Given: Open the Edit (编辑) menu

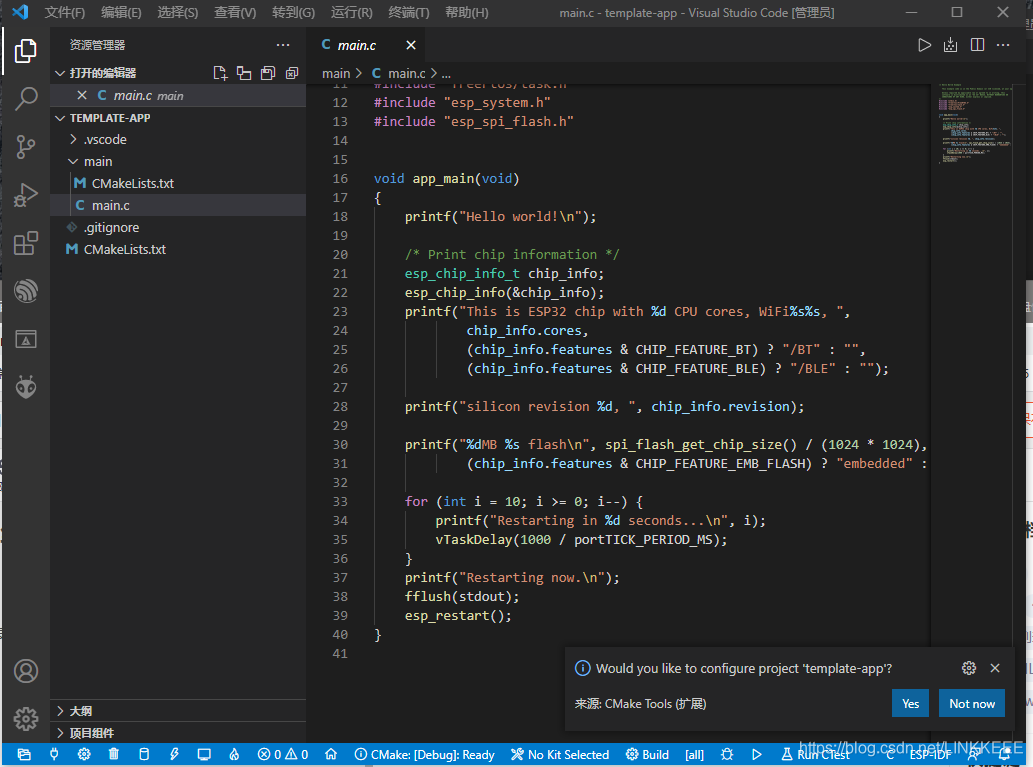Looking at the screenshot, I should [121, 13].
